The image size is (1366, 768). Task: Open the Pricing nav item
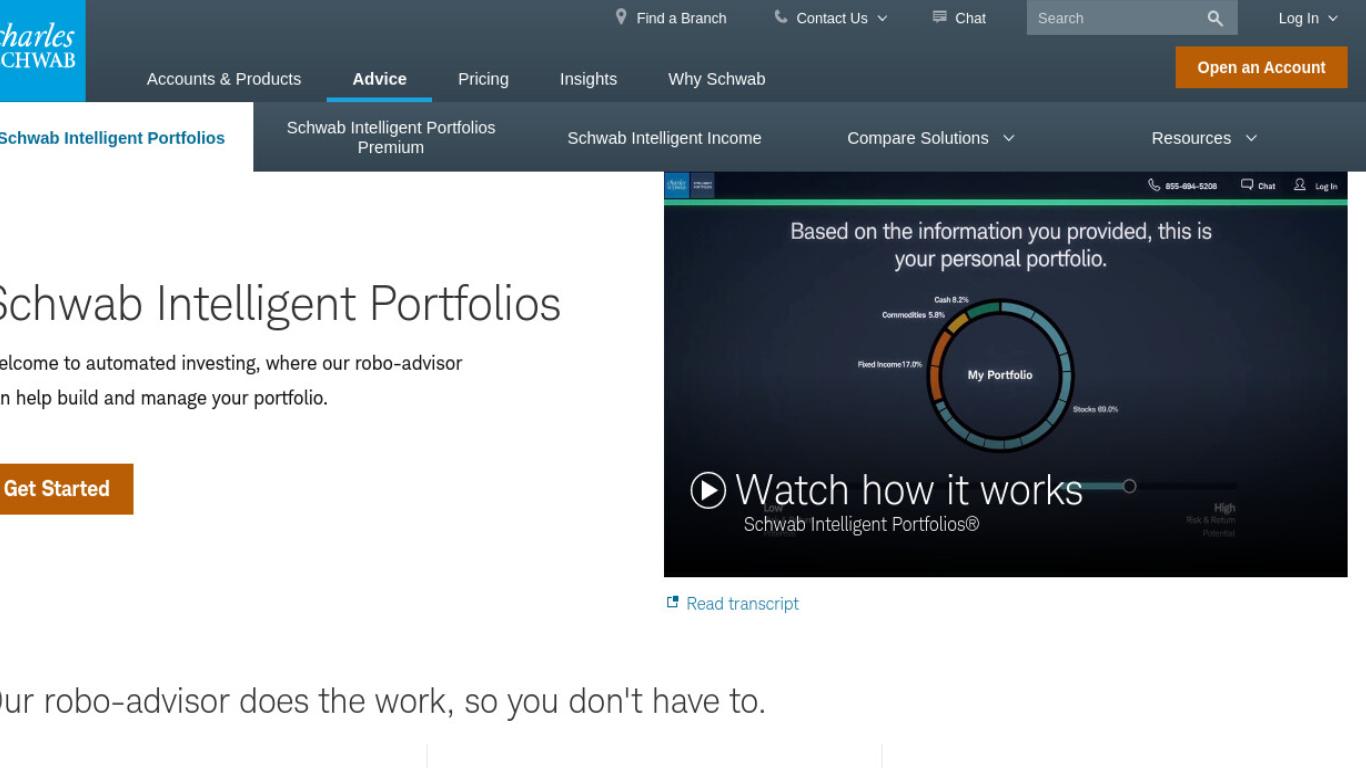[483, 79]
